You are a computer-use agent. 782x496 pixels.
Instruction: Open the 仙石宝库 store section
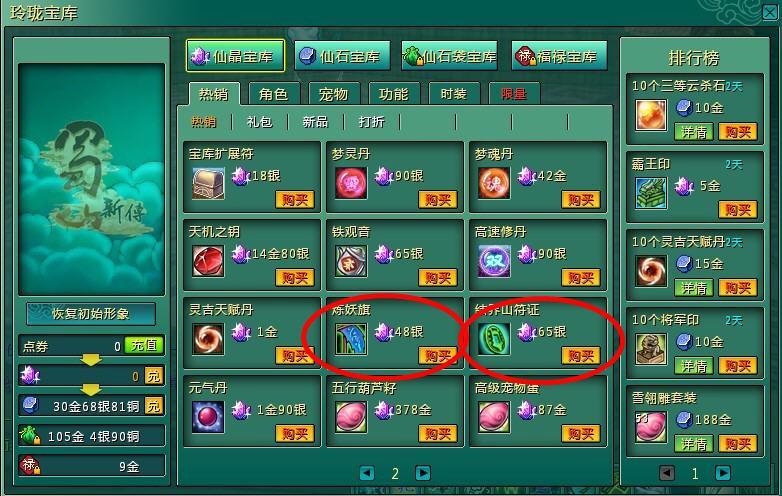point(342,56)
